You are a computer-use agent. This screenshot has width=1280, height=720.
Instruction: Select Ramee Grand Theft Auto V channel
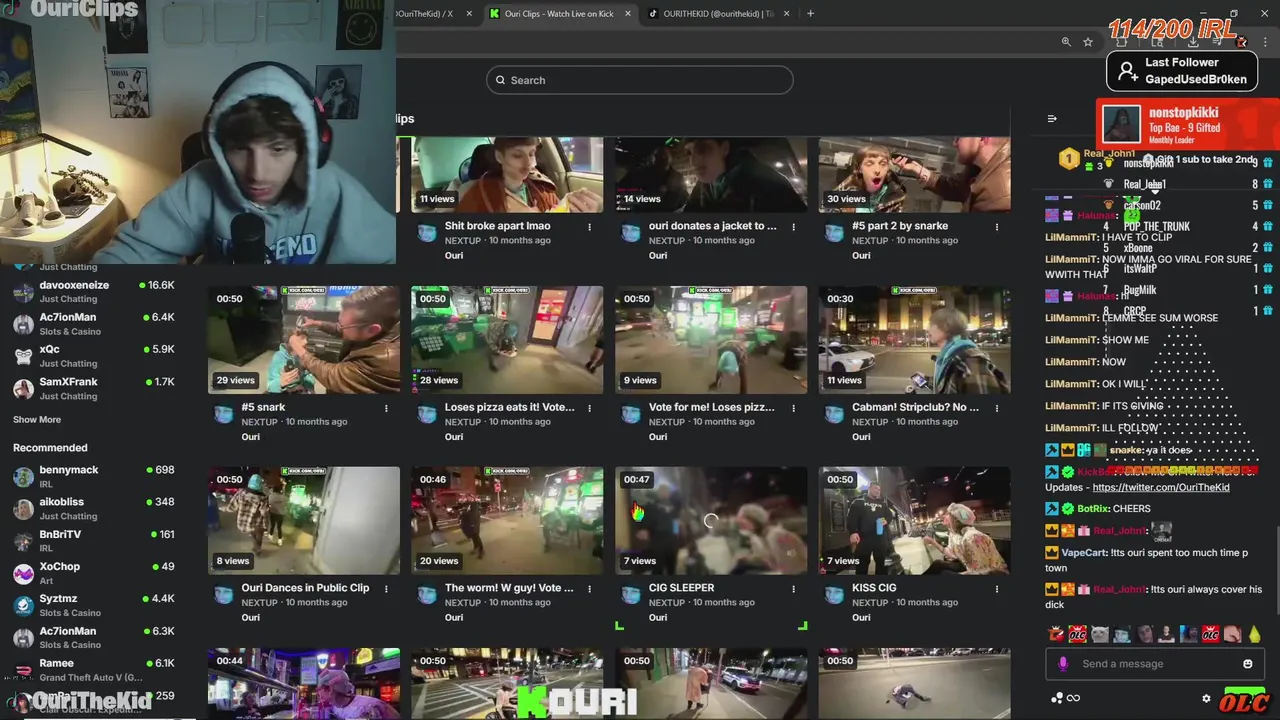pos(96,669)
